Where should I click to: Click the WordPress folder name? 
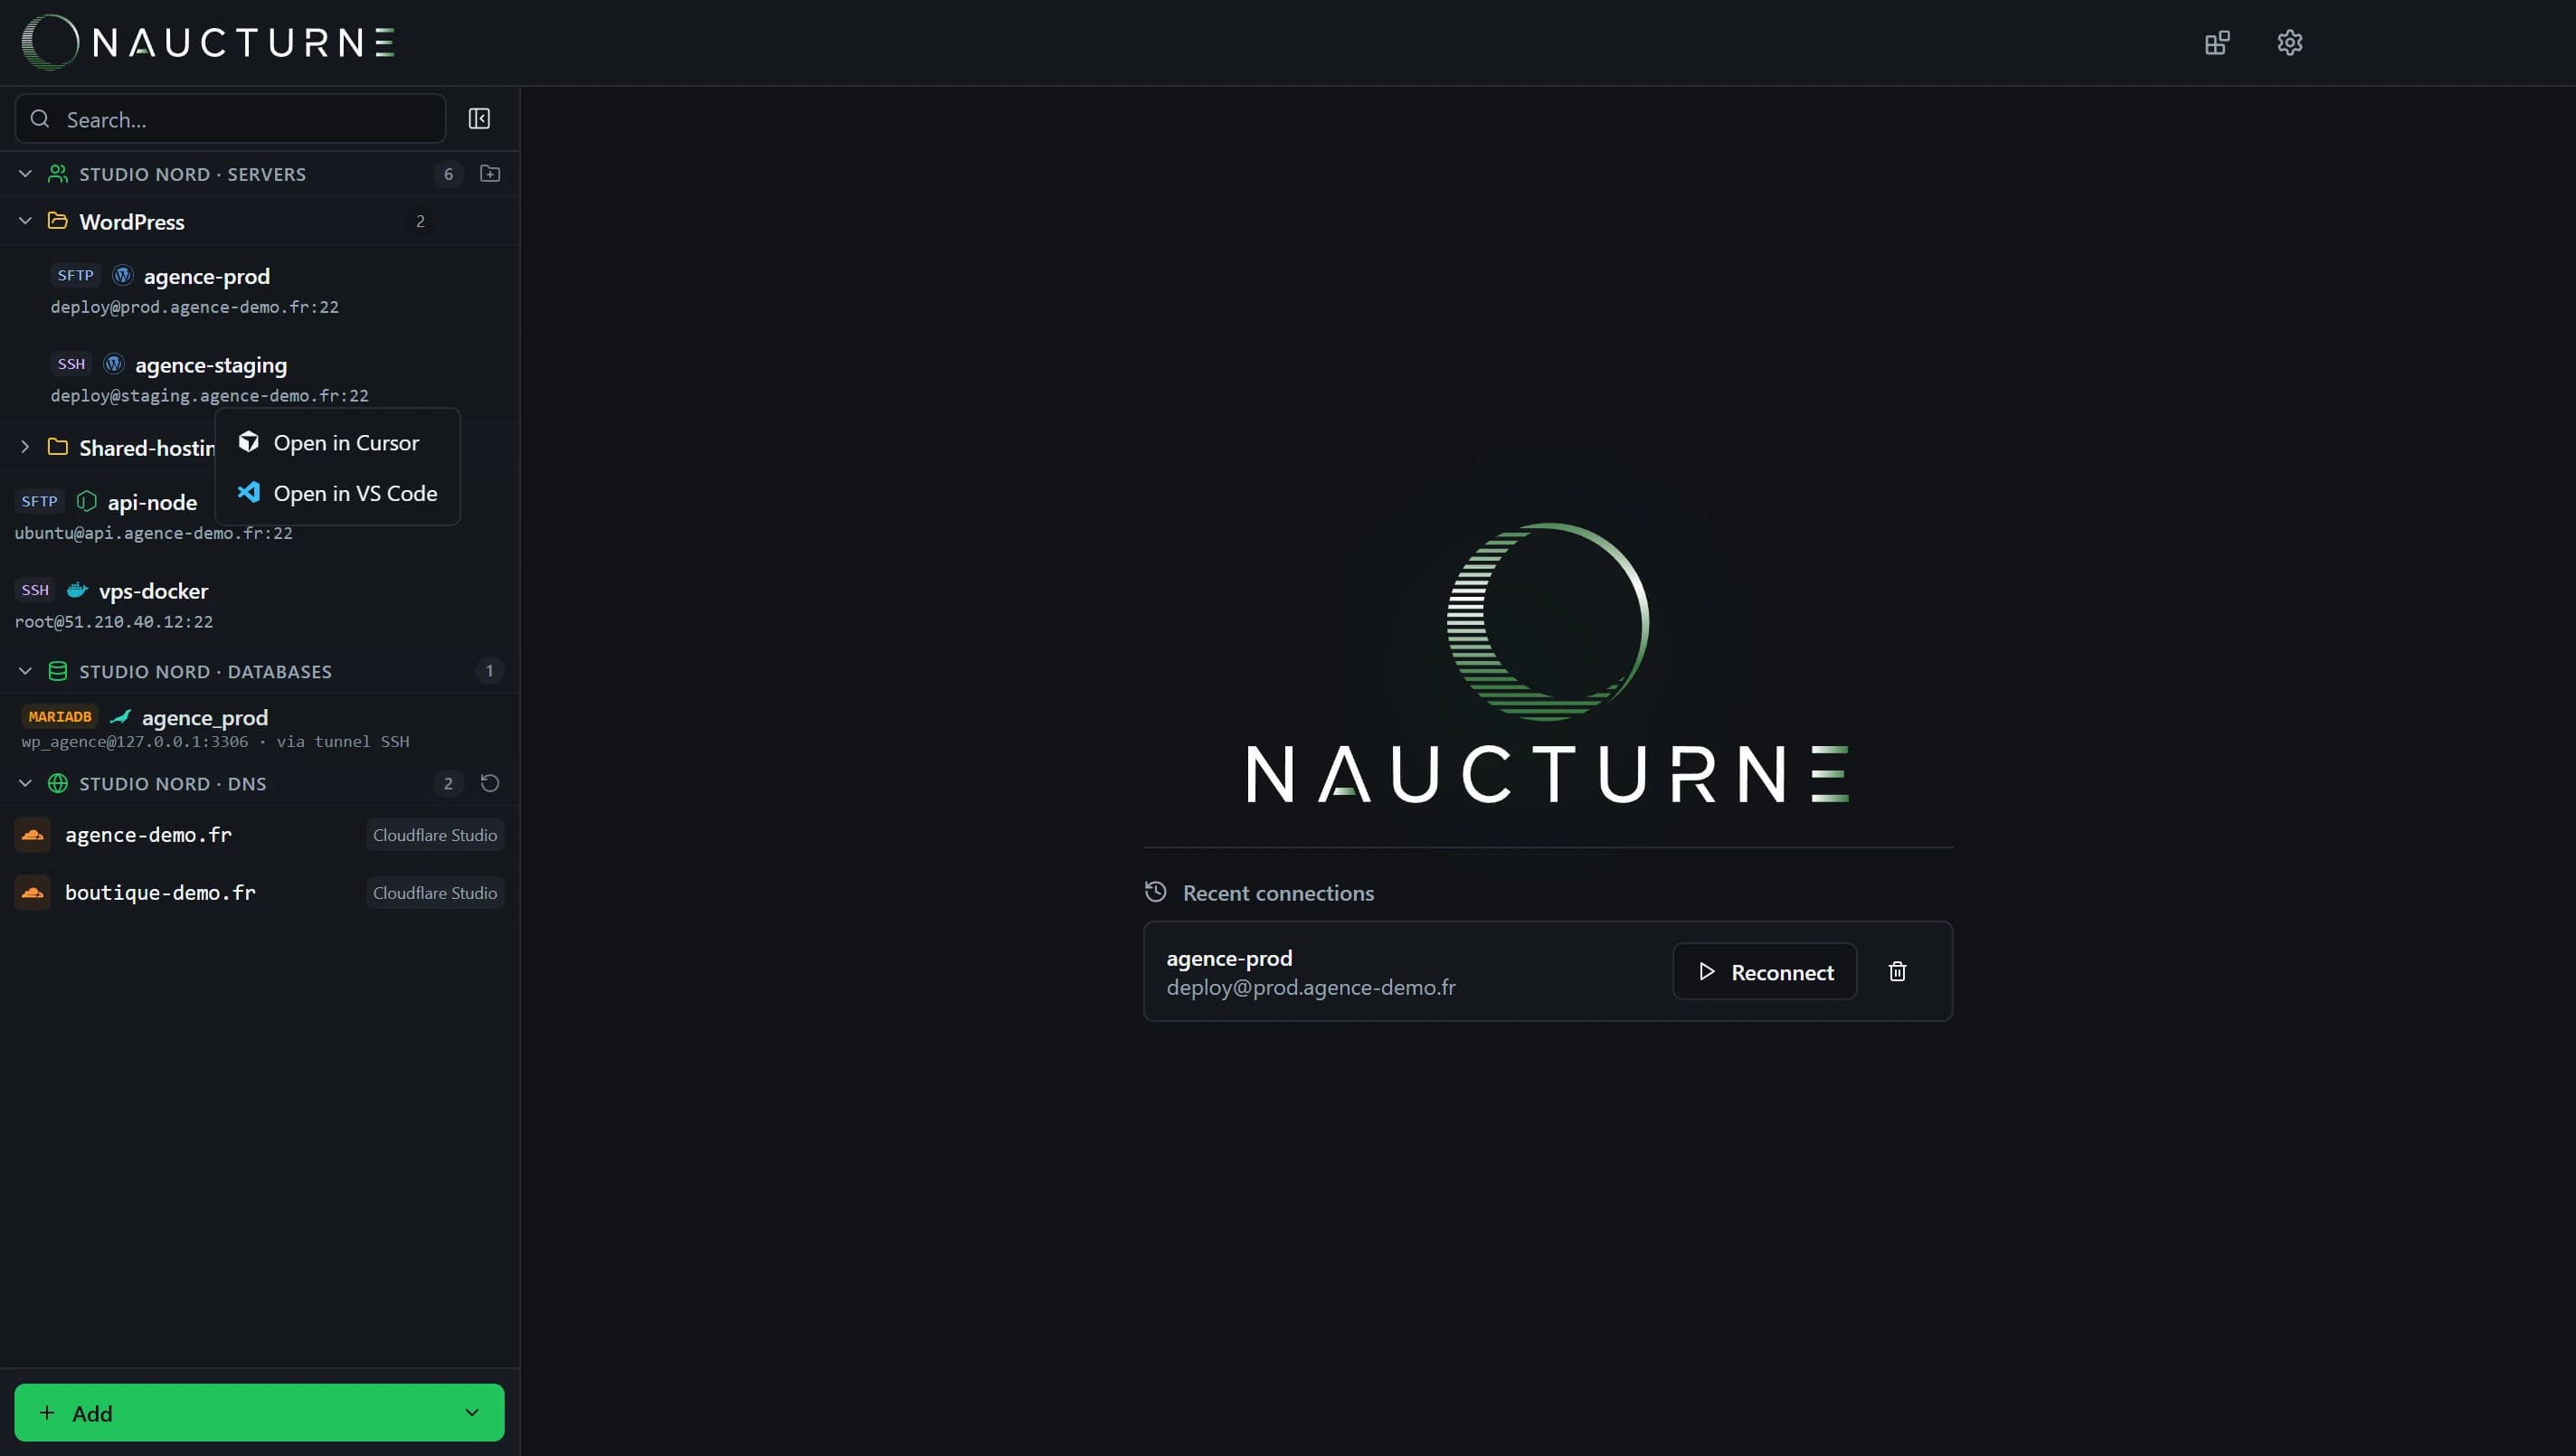(x=132, y=222)
